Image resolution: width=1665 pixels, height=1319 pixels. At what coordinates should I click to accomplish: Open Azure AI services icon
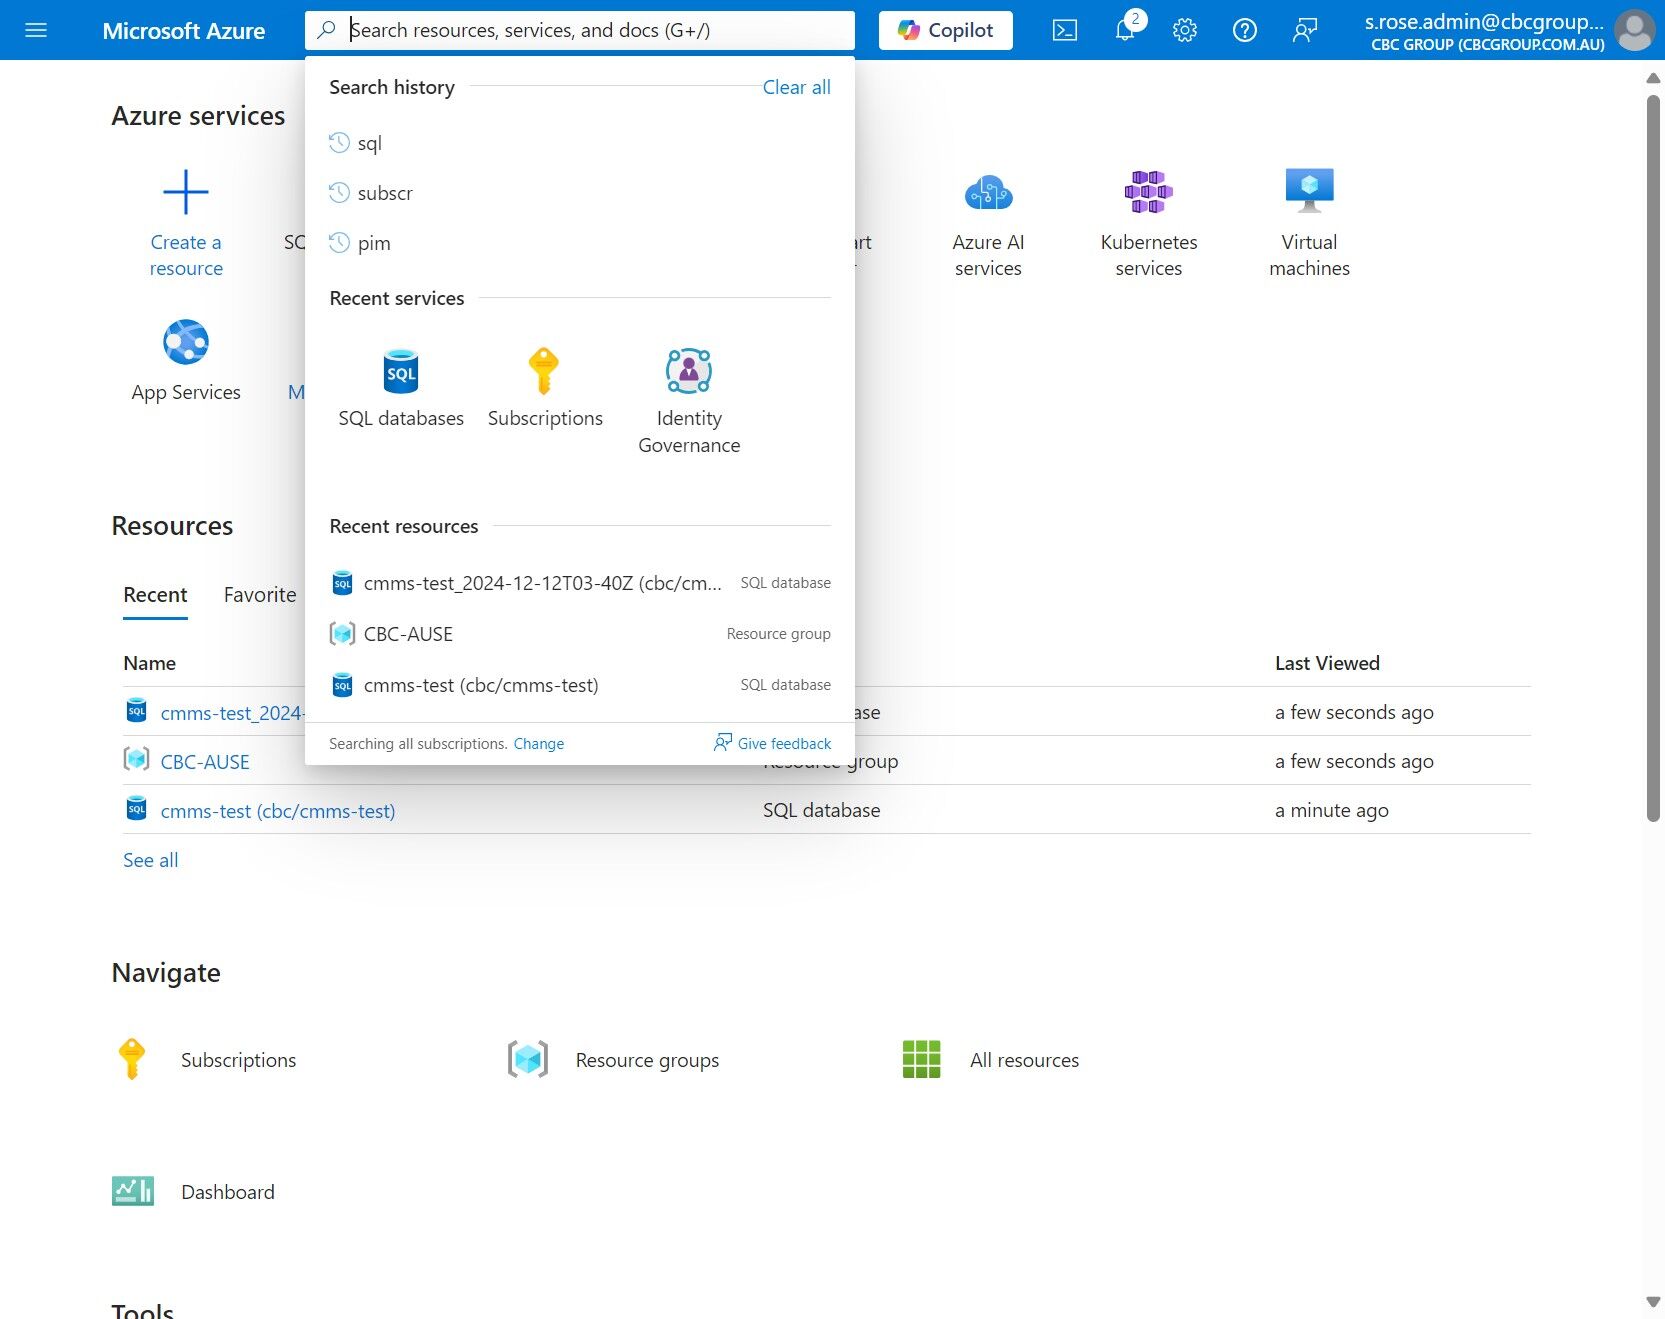[x=988, y=192]
